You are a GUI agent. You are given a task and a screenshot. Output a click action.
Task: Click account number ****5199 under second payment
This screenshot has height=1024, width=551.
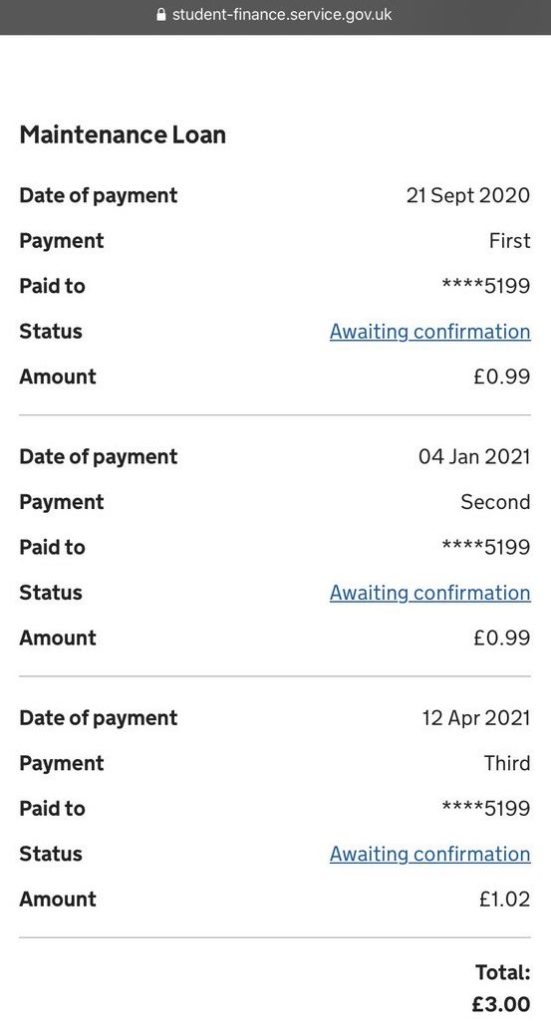click(x=486, y=547)
